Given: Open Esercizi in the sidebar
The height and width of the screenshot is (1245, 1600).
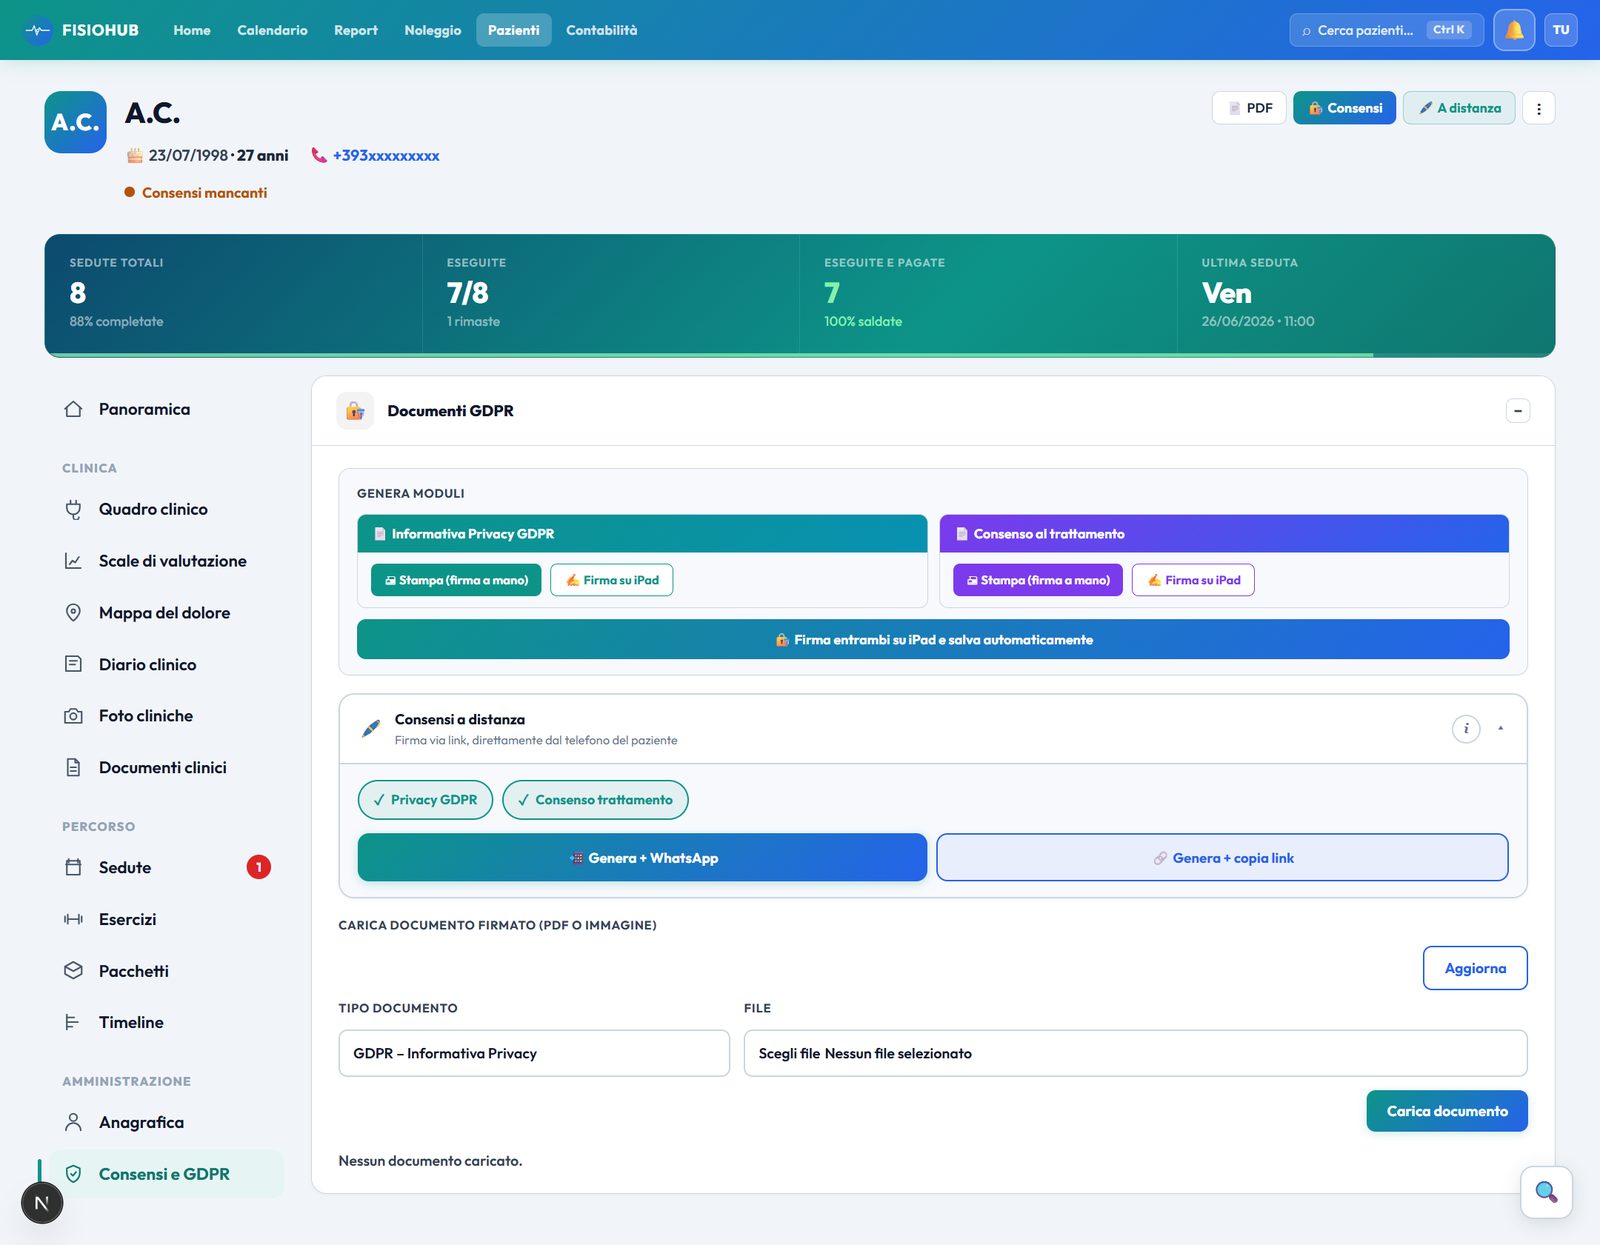Looking at the screenshot, I should coord(166,919).
